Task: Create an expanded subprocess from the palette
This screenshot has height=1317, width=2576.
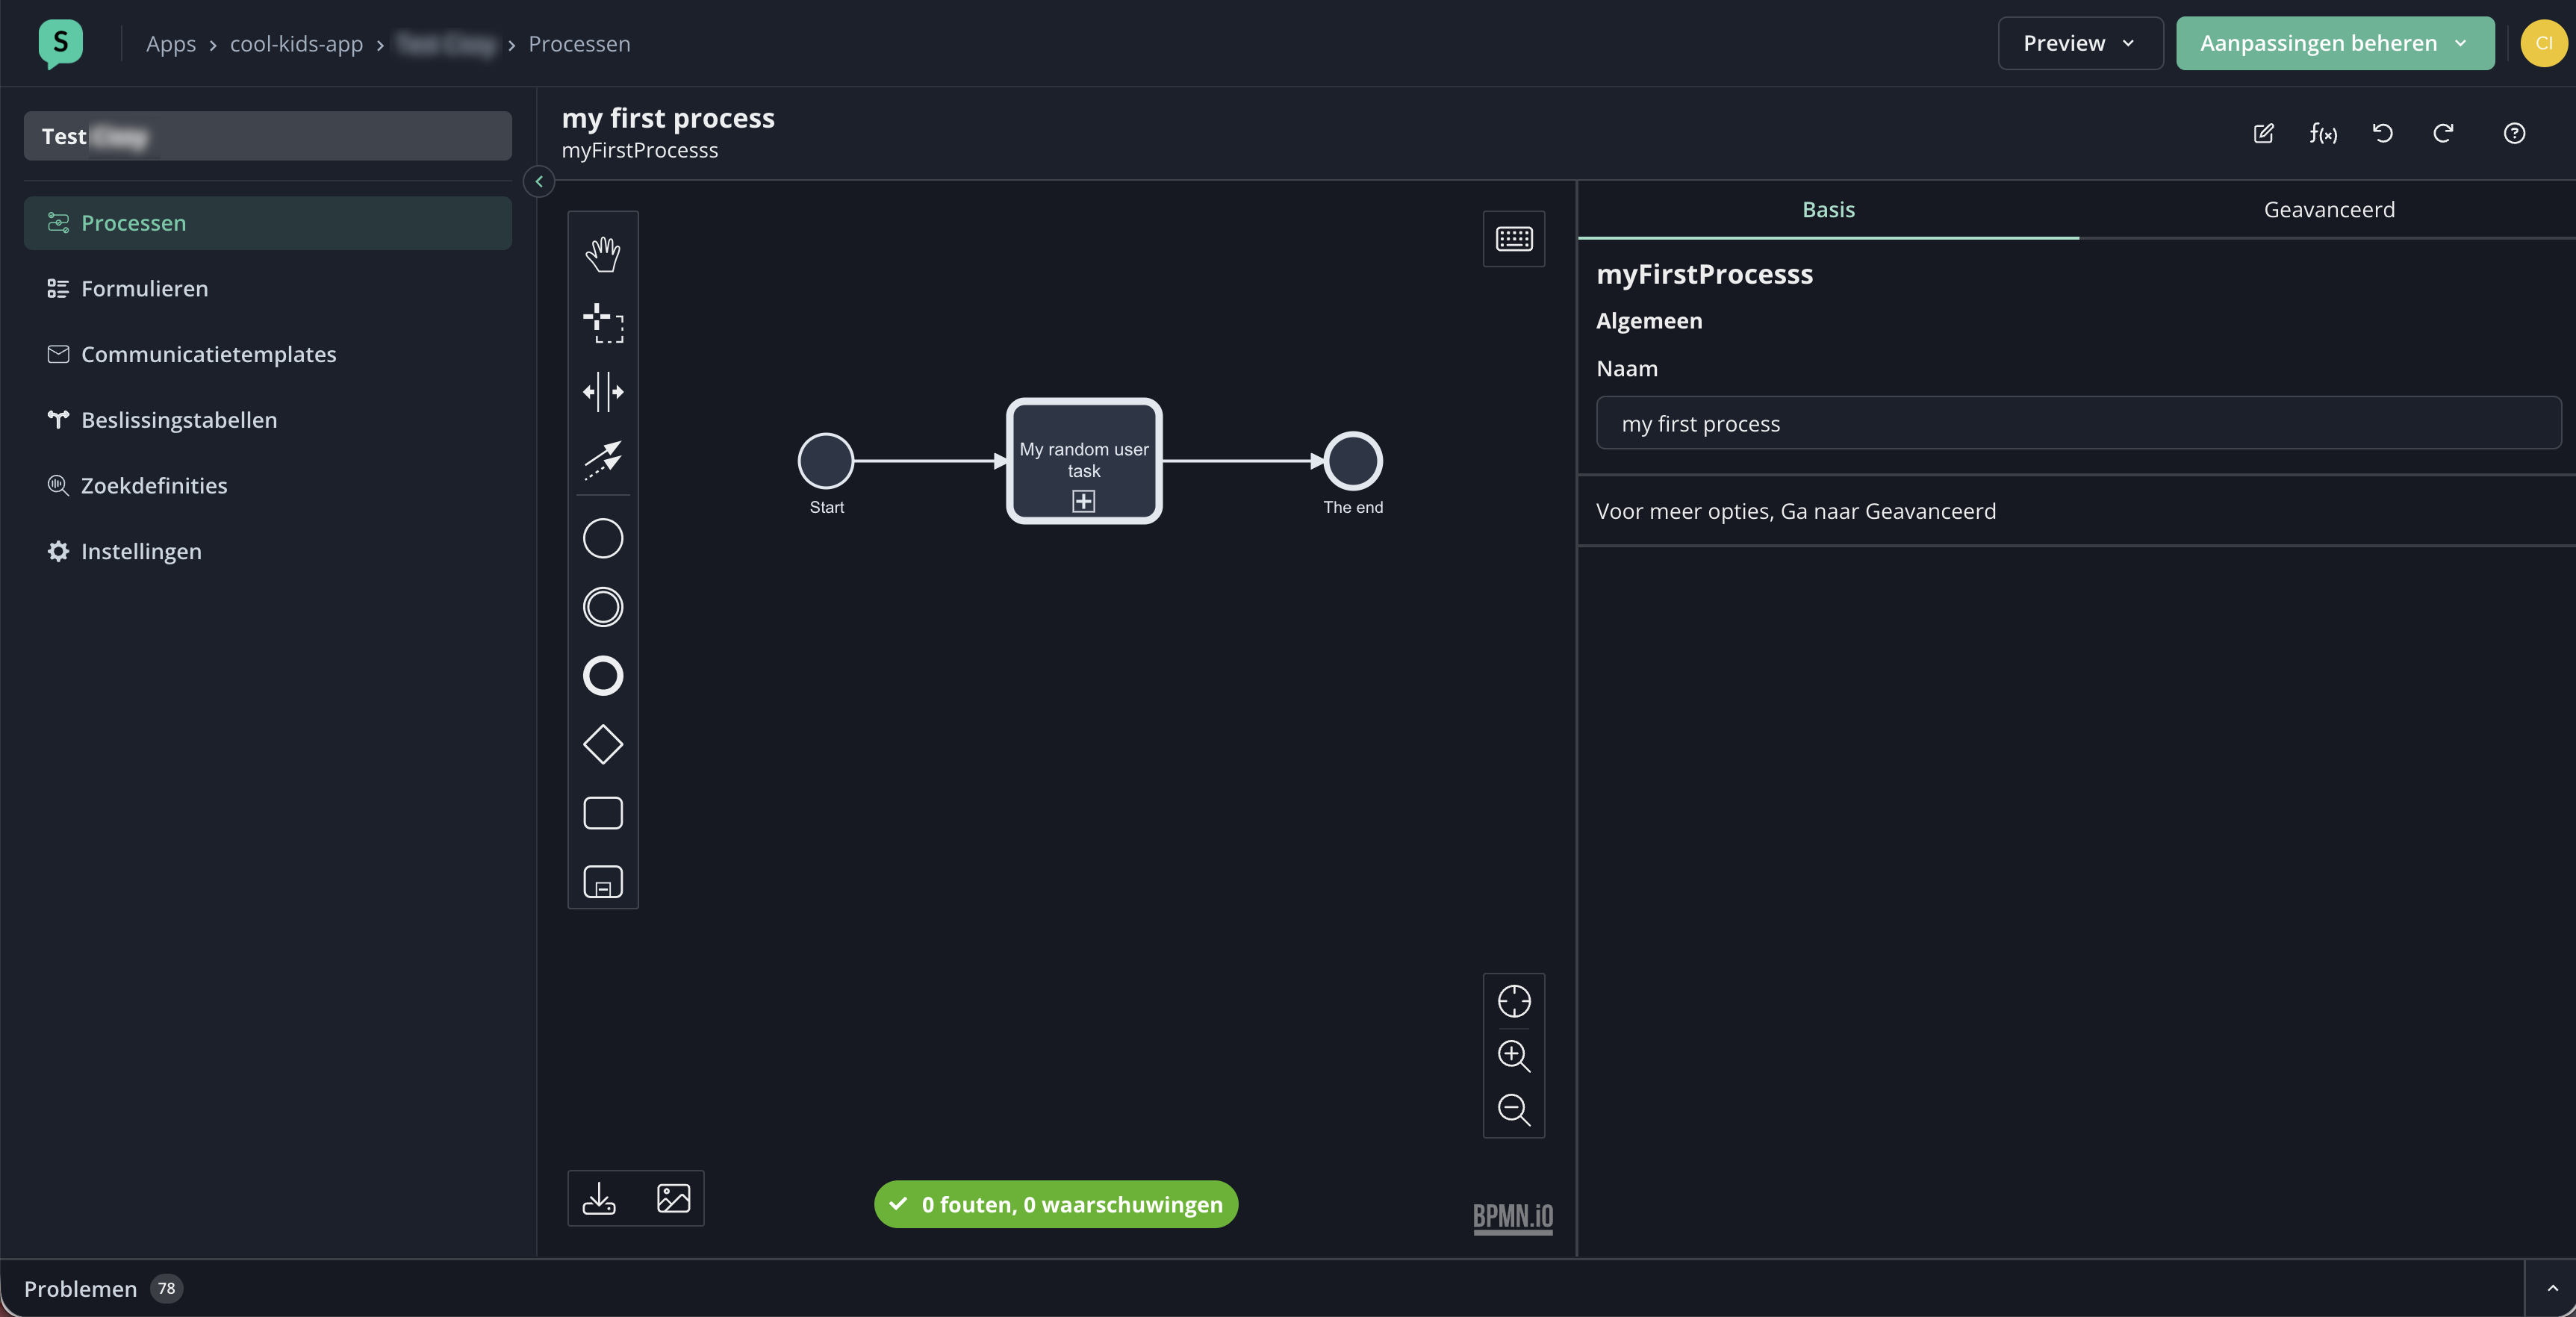Action: 603,882
